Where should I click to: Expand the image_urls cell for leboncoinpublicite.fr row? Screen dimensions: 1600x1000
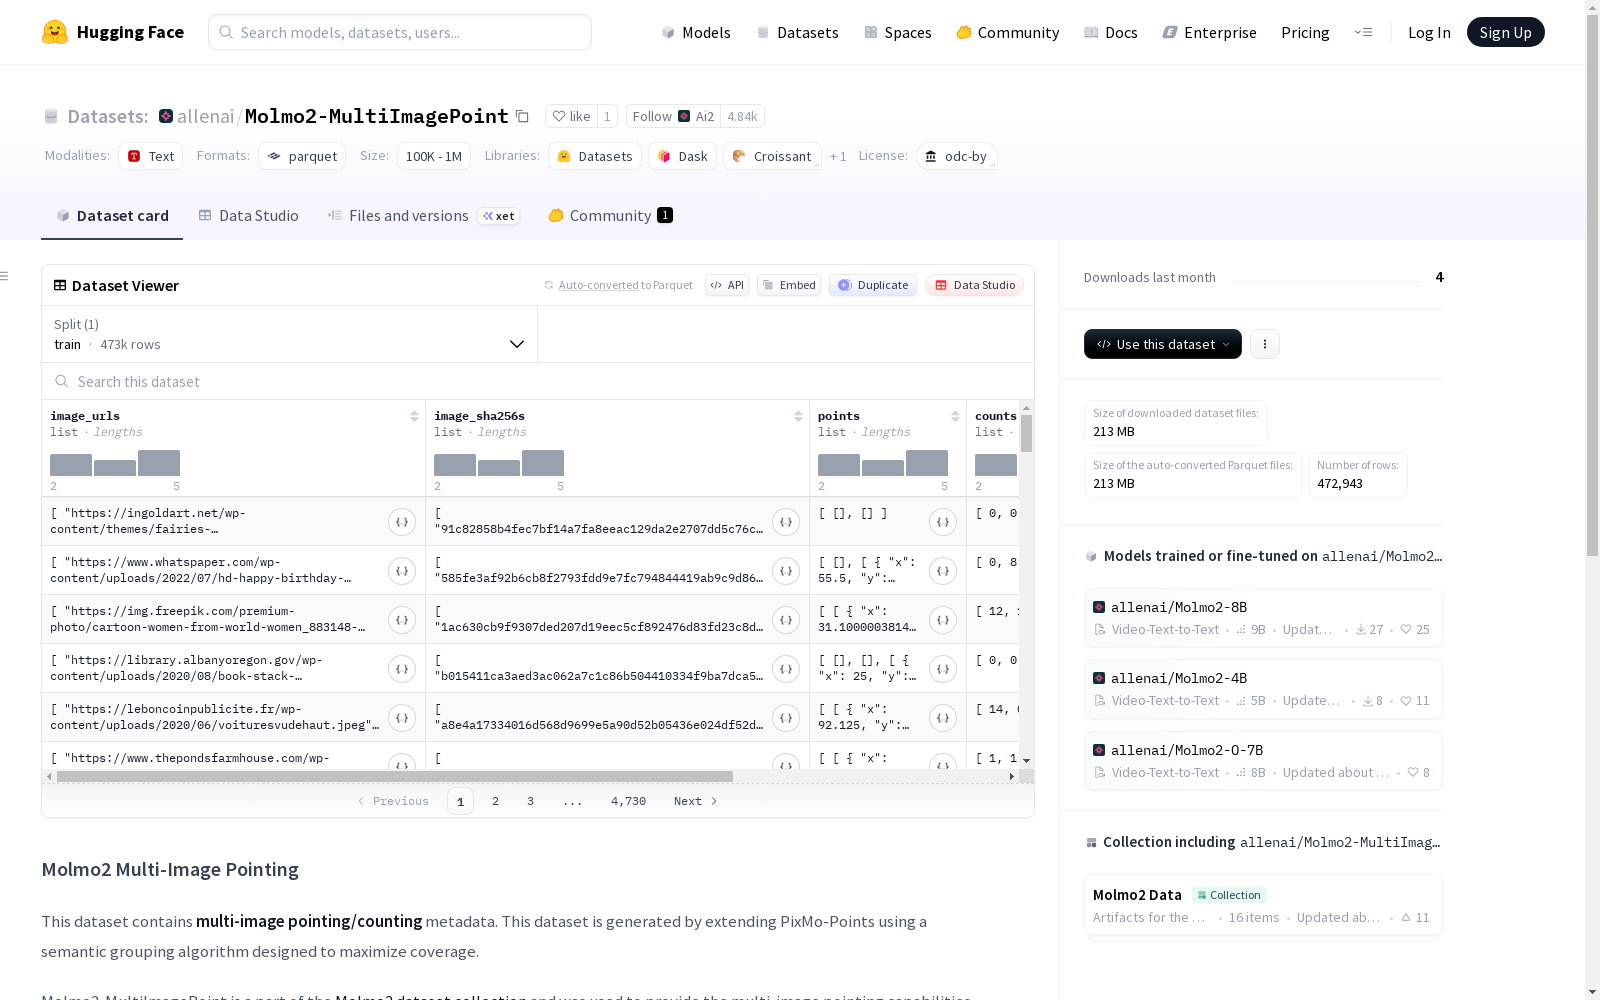pyautogui.click(x=402, y=718)
